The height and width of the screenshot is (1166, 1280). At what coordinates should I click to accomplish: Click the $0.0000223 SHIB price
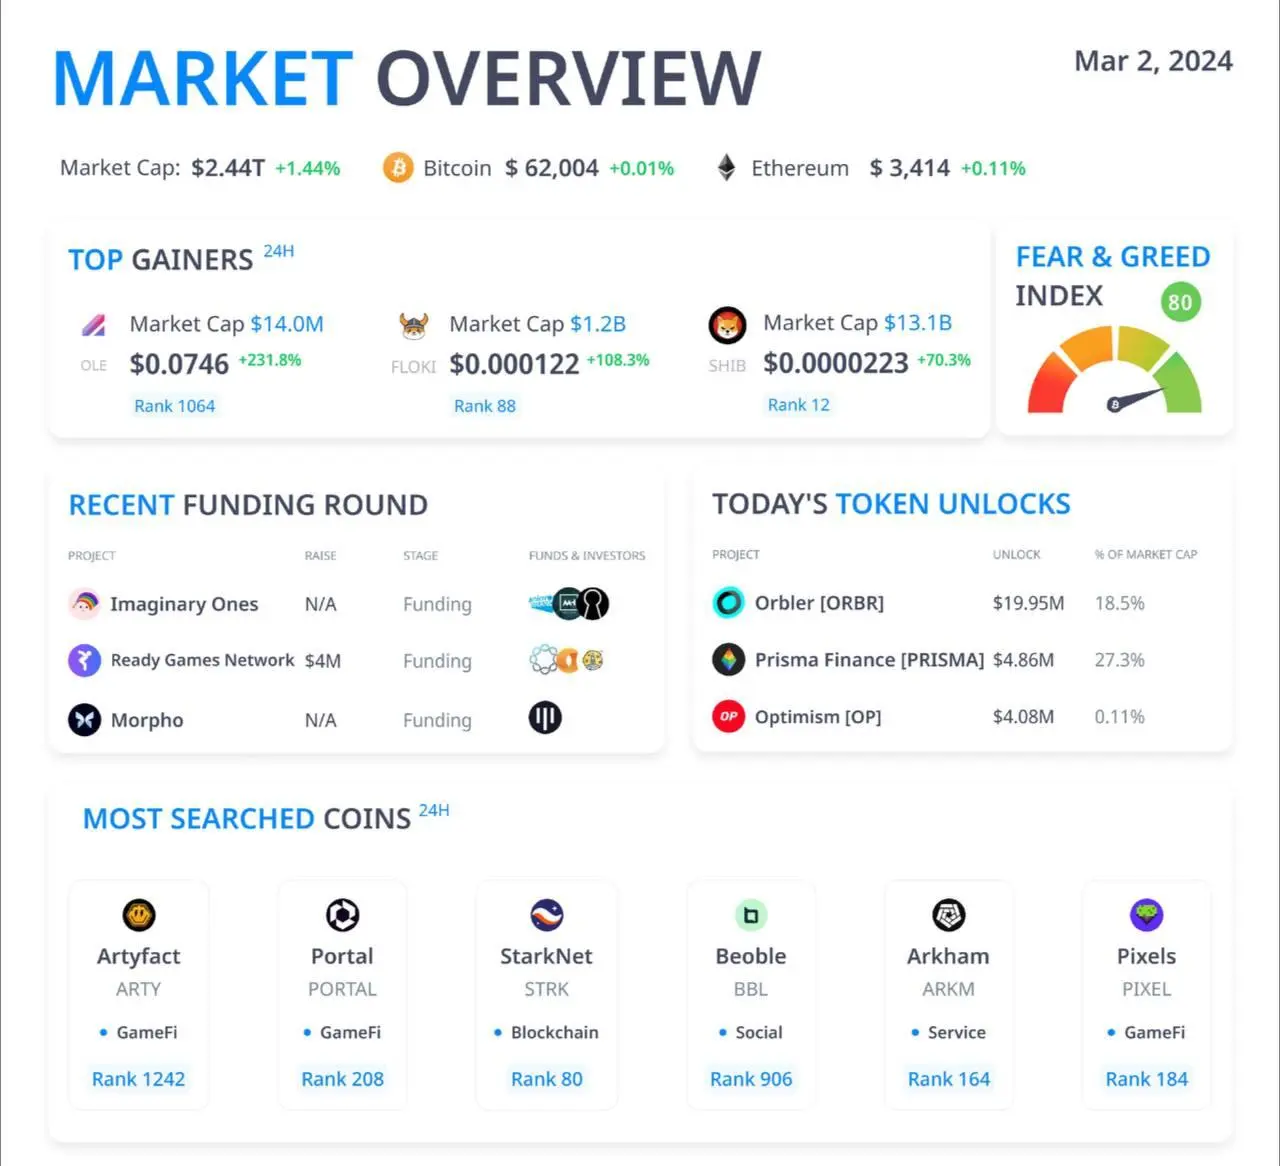coord(836,363)
